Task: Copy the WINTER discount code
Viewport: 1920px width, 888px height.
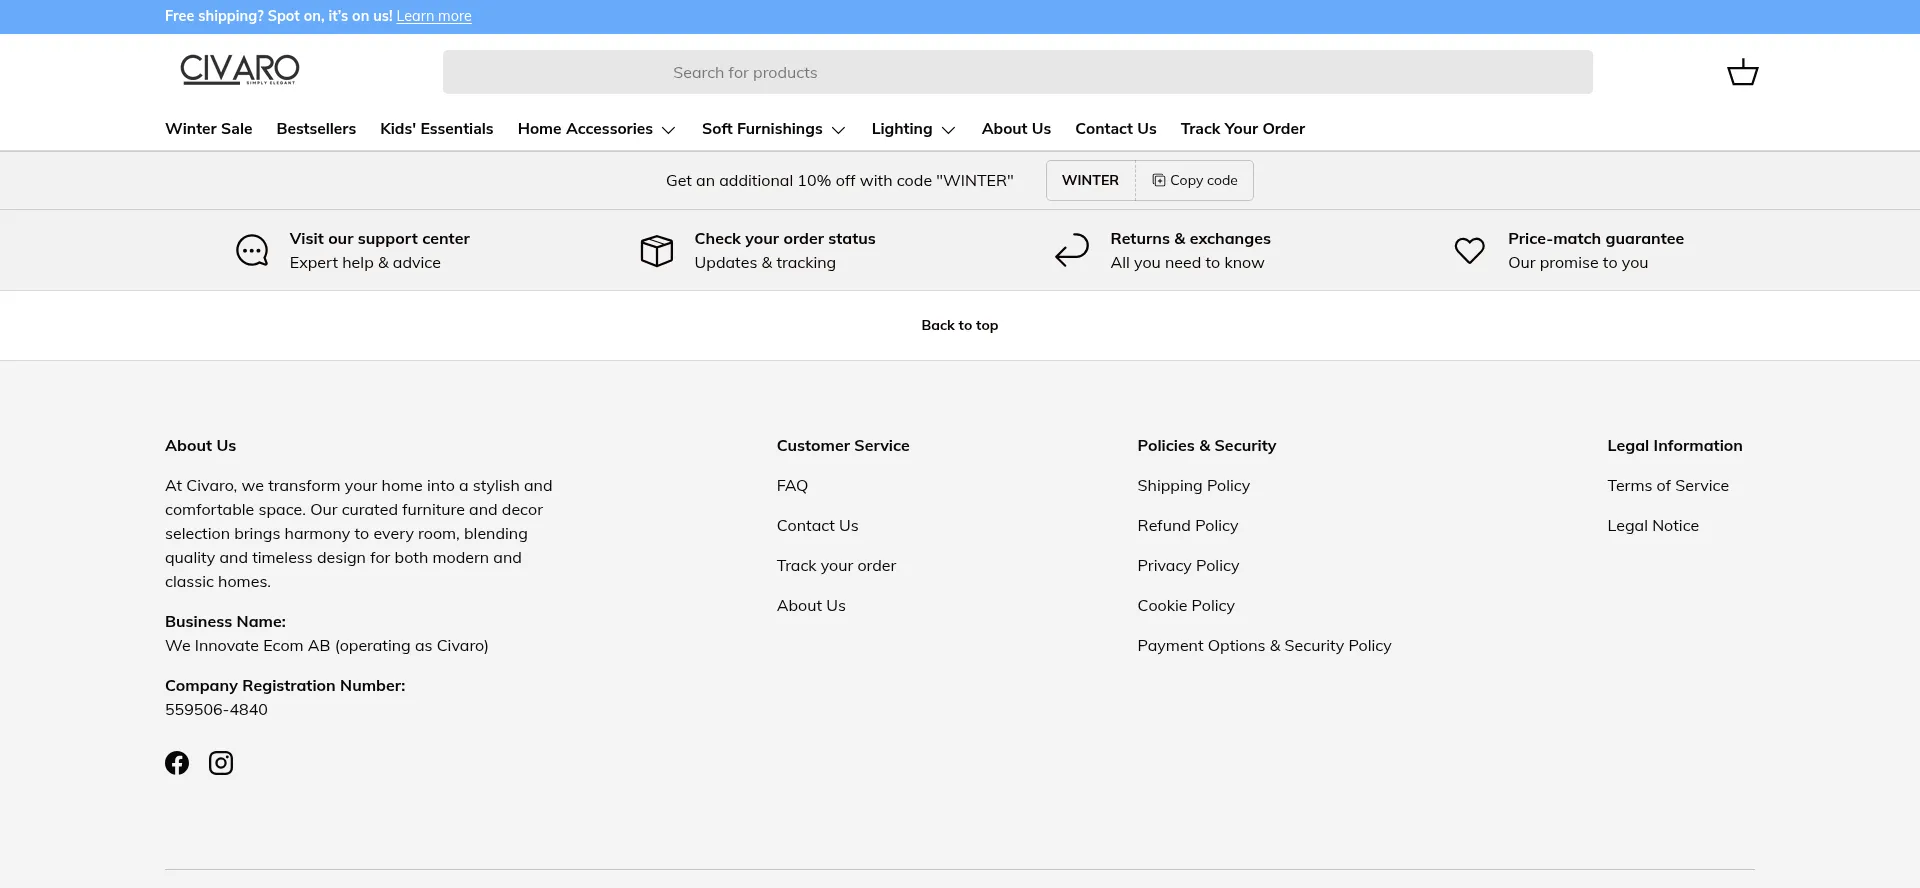Action: [1194, 180]
